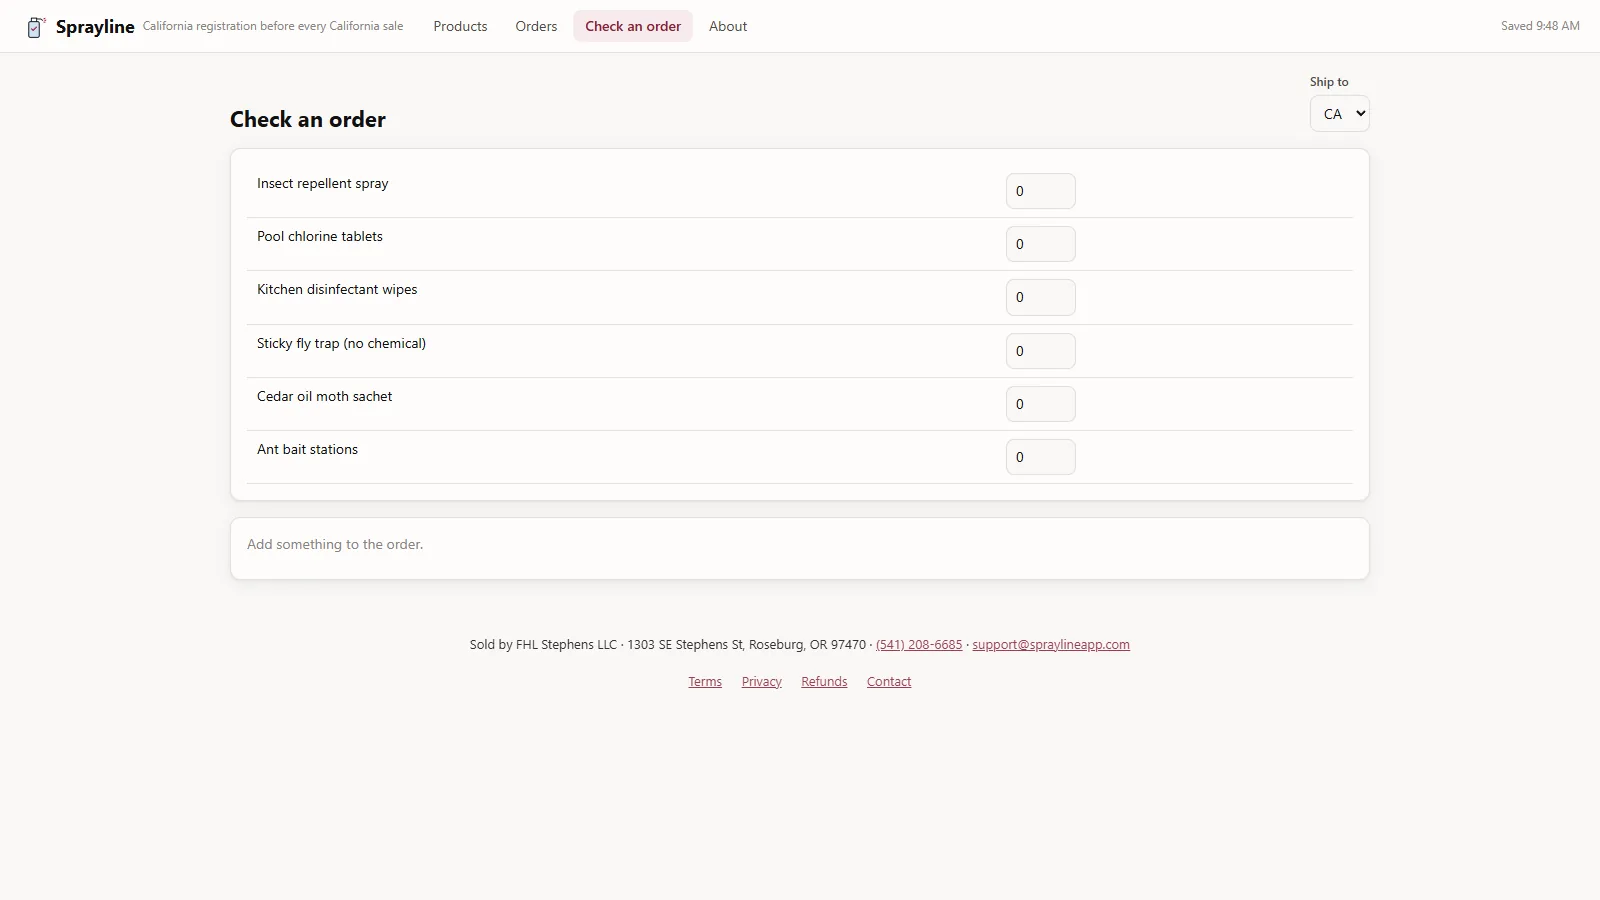
Task: Open the Refunds link
Action: [x=824, y=682]
